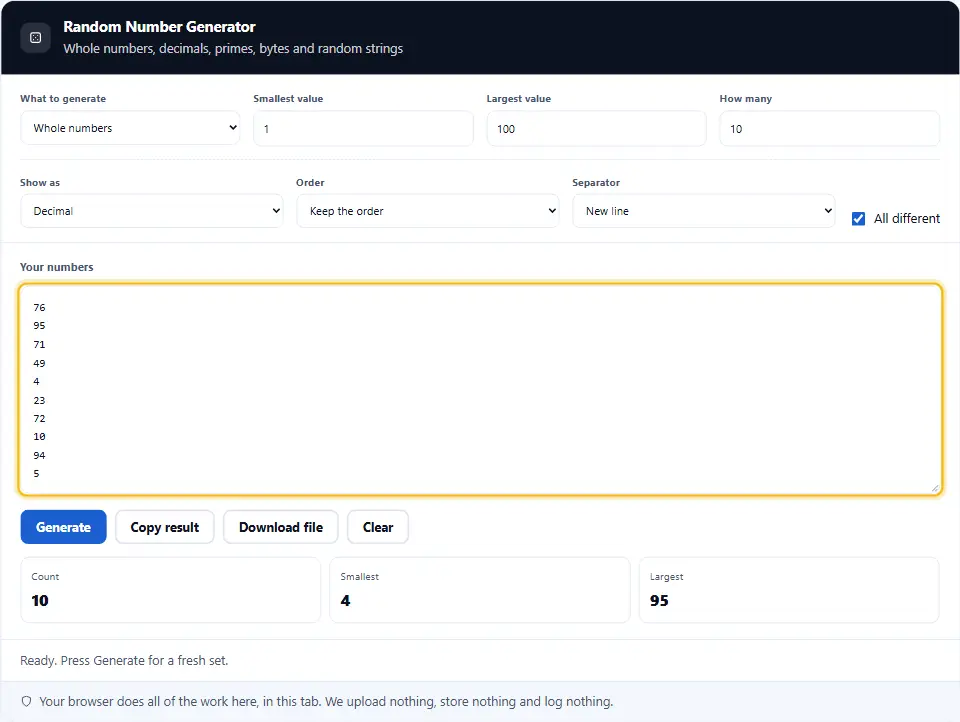Click the number 76 in results
Viewport: 960px width, 722px height.
point(39,307)
